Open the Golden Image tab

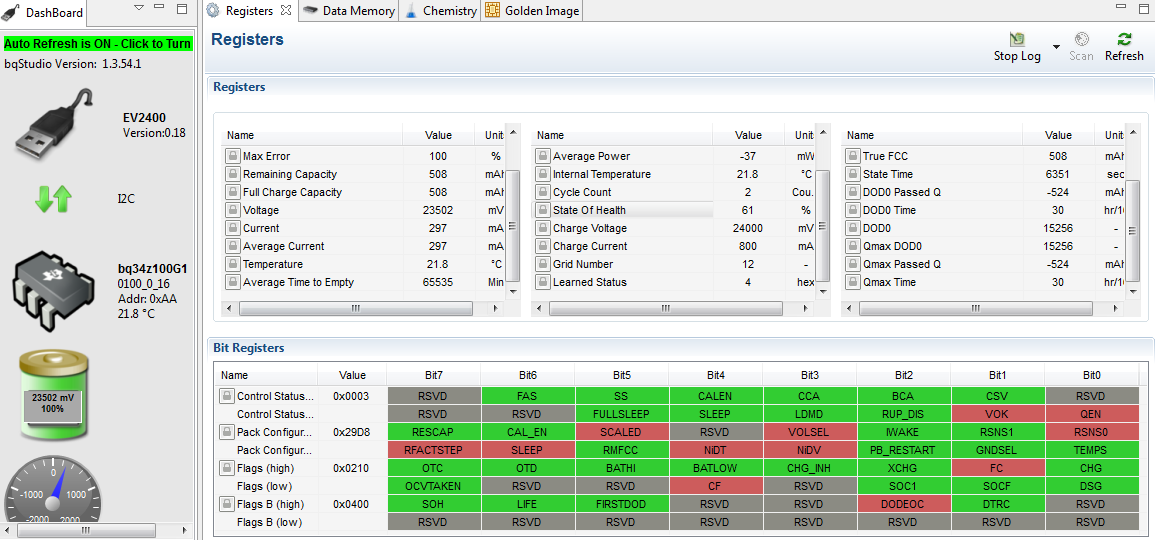533,10
